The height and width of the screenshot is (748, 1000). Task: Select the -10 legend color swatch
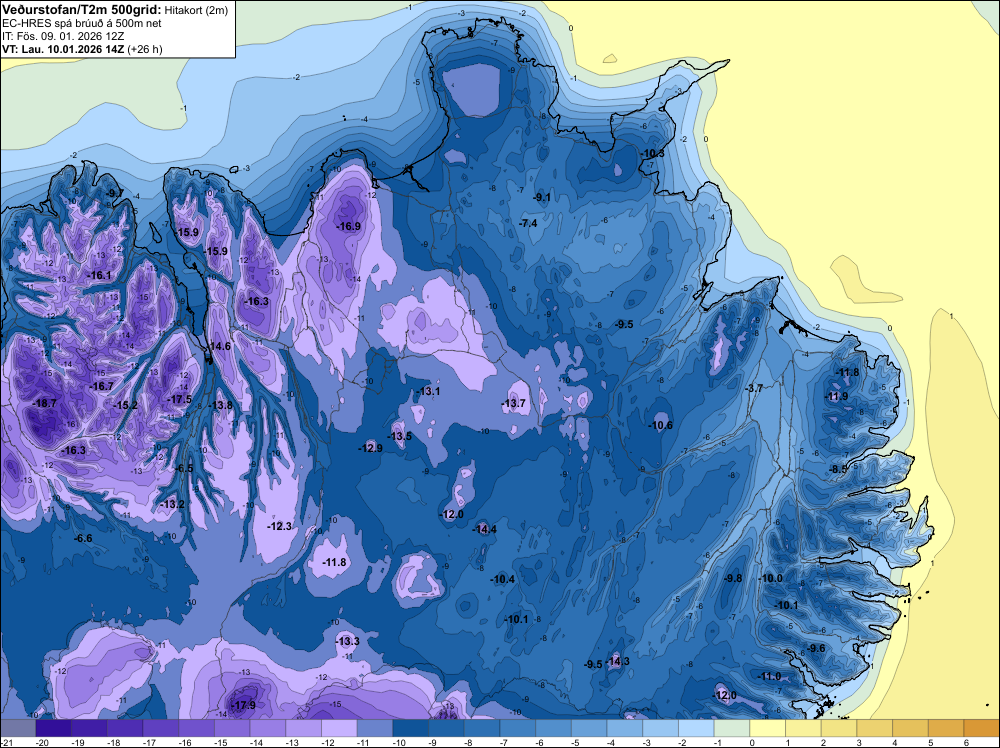tap(411, 726)
